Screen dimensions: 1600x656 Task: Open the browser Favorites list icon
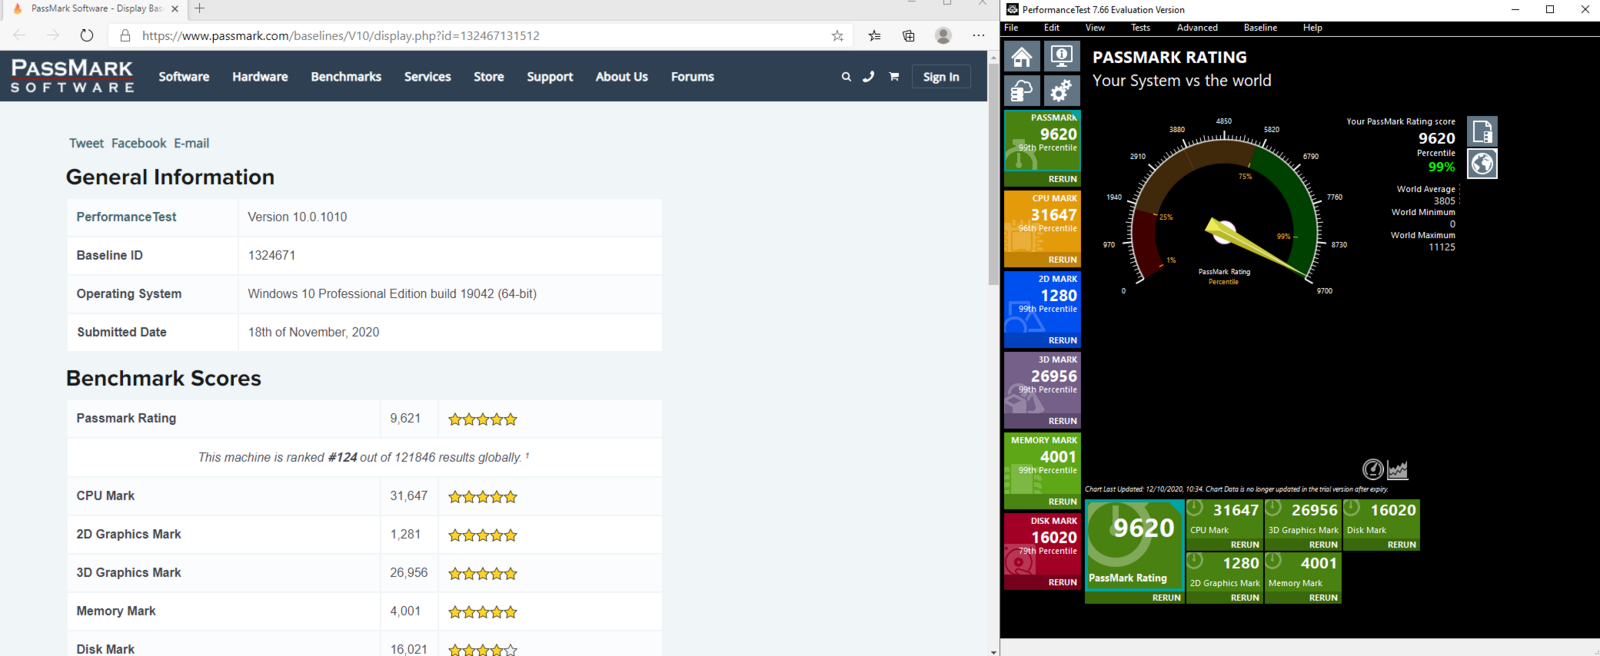[x=874, y=35]
